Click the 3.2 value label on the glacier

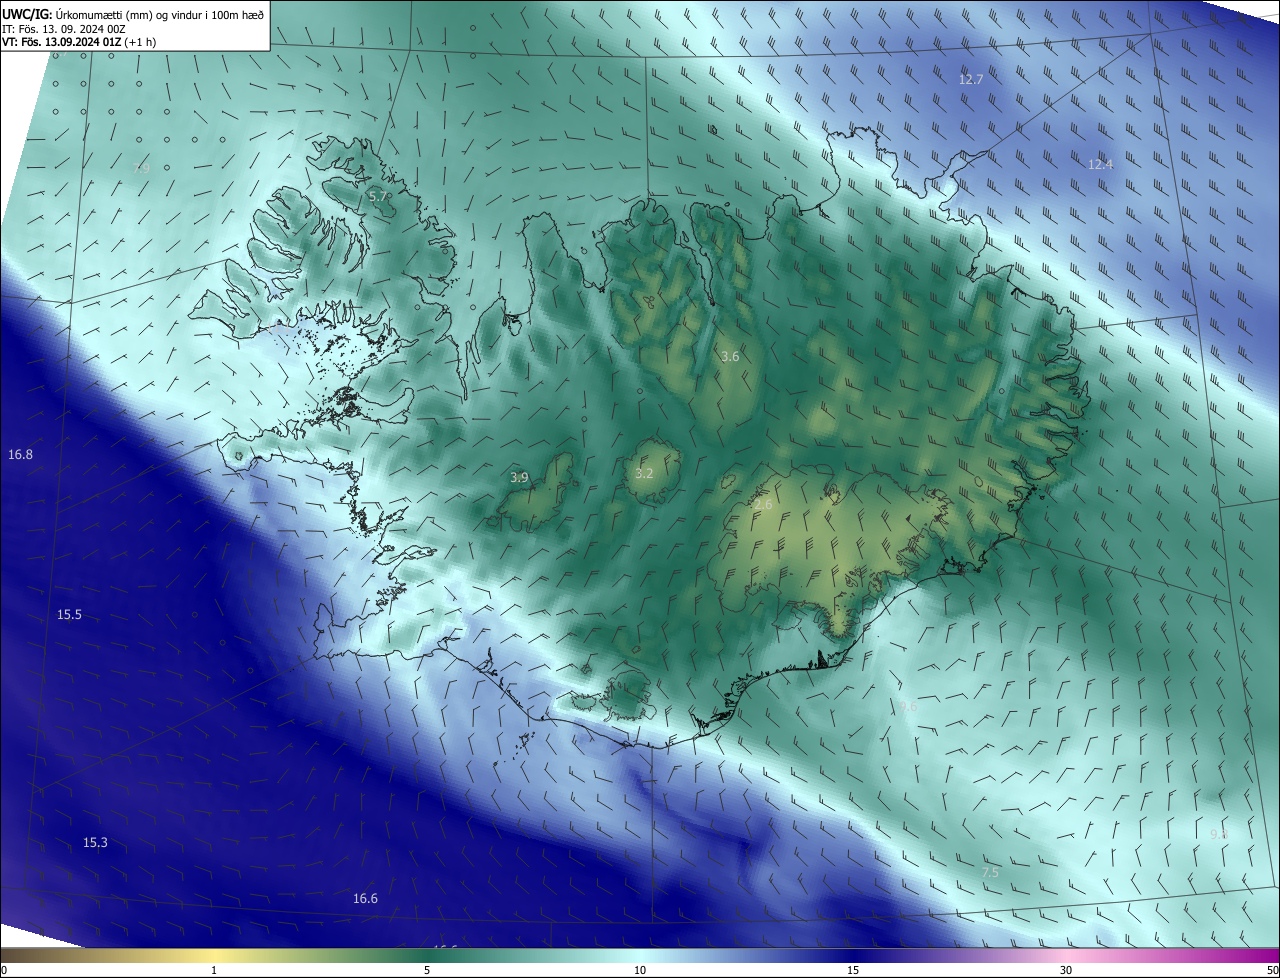[x=644, y=473]
